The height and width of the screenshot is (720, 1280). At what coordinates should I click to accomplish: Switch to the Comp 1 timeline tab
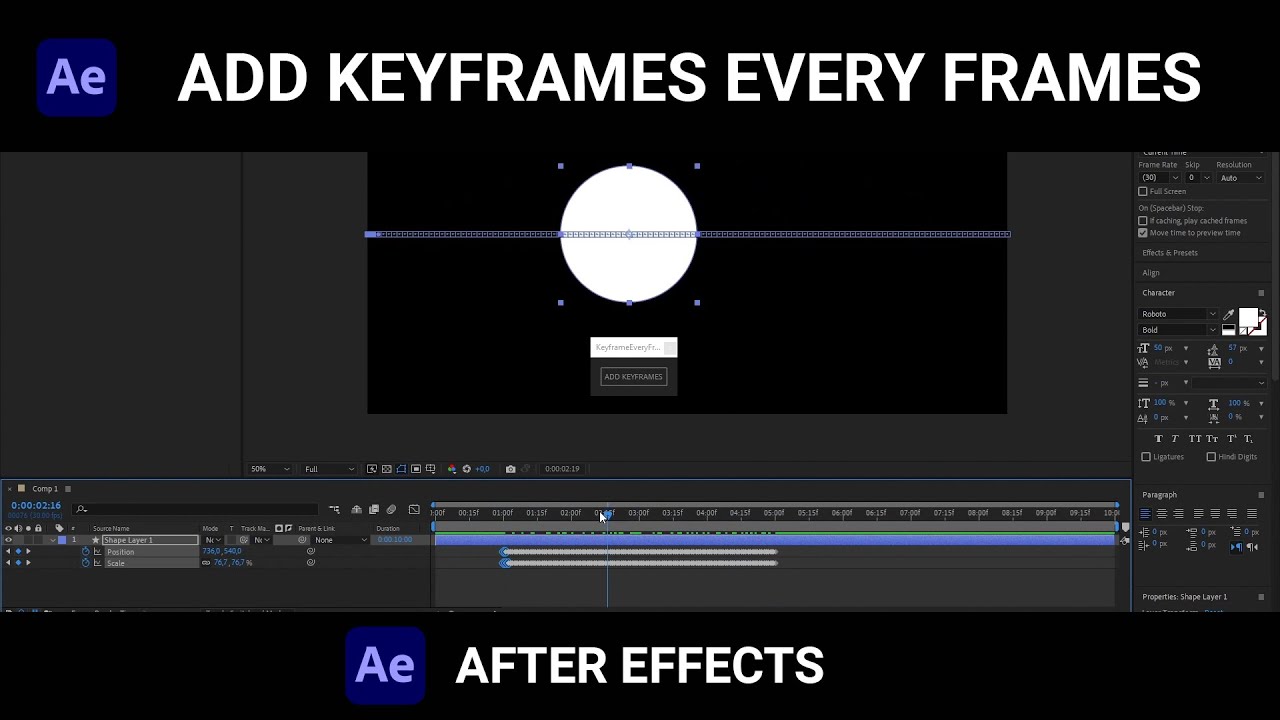click(45, 489)
